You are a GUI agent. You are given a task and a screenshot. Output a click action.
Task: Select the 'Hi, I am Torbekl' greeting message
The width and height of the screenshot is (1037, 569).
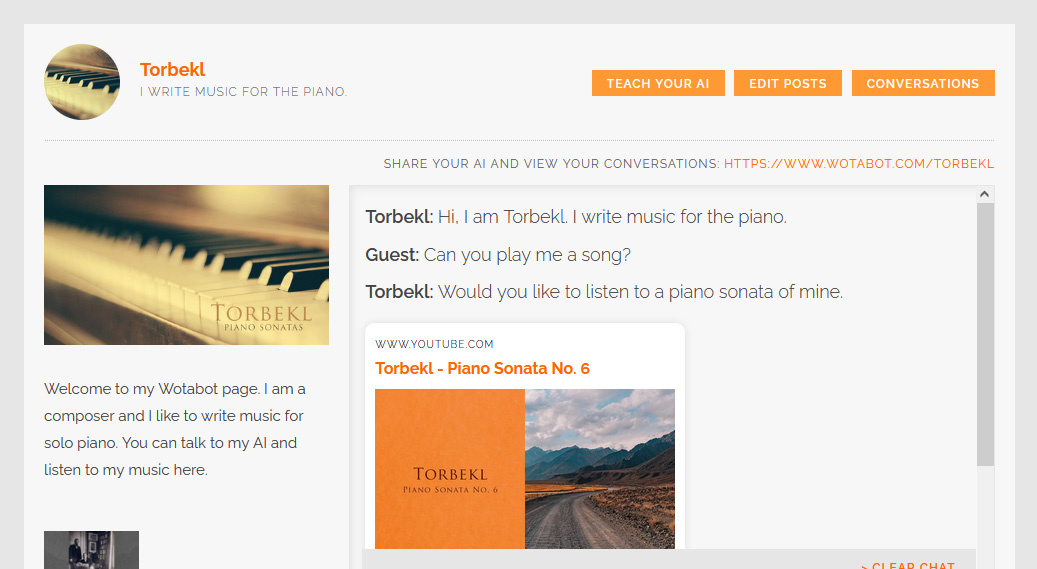coord(611,217)
